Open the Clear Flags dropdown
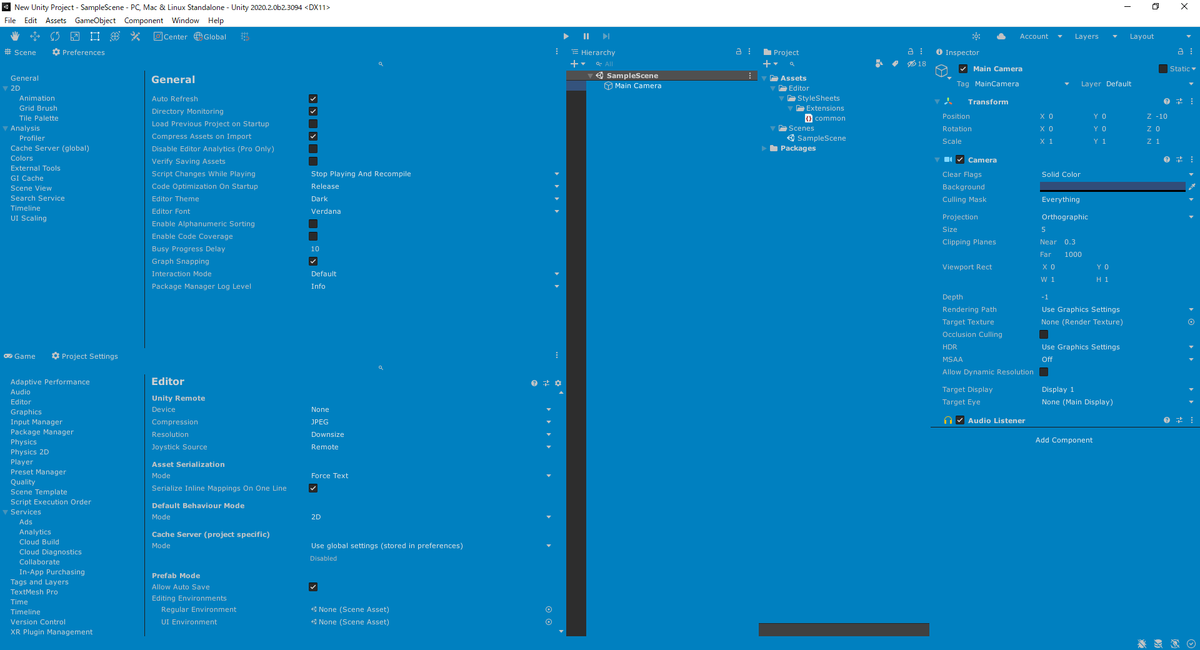Image resolution: width=1200 pixels, height=650 pixels. pyautogui.click(x=1117, y=174)
